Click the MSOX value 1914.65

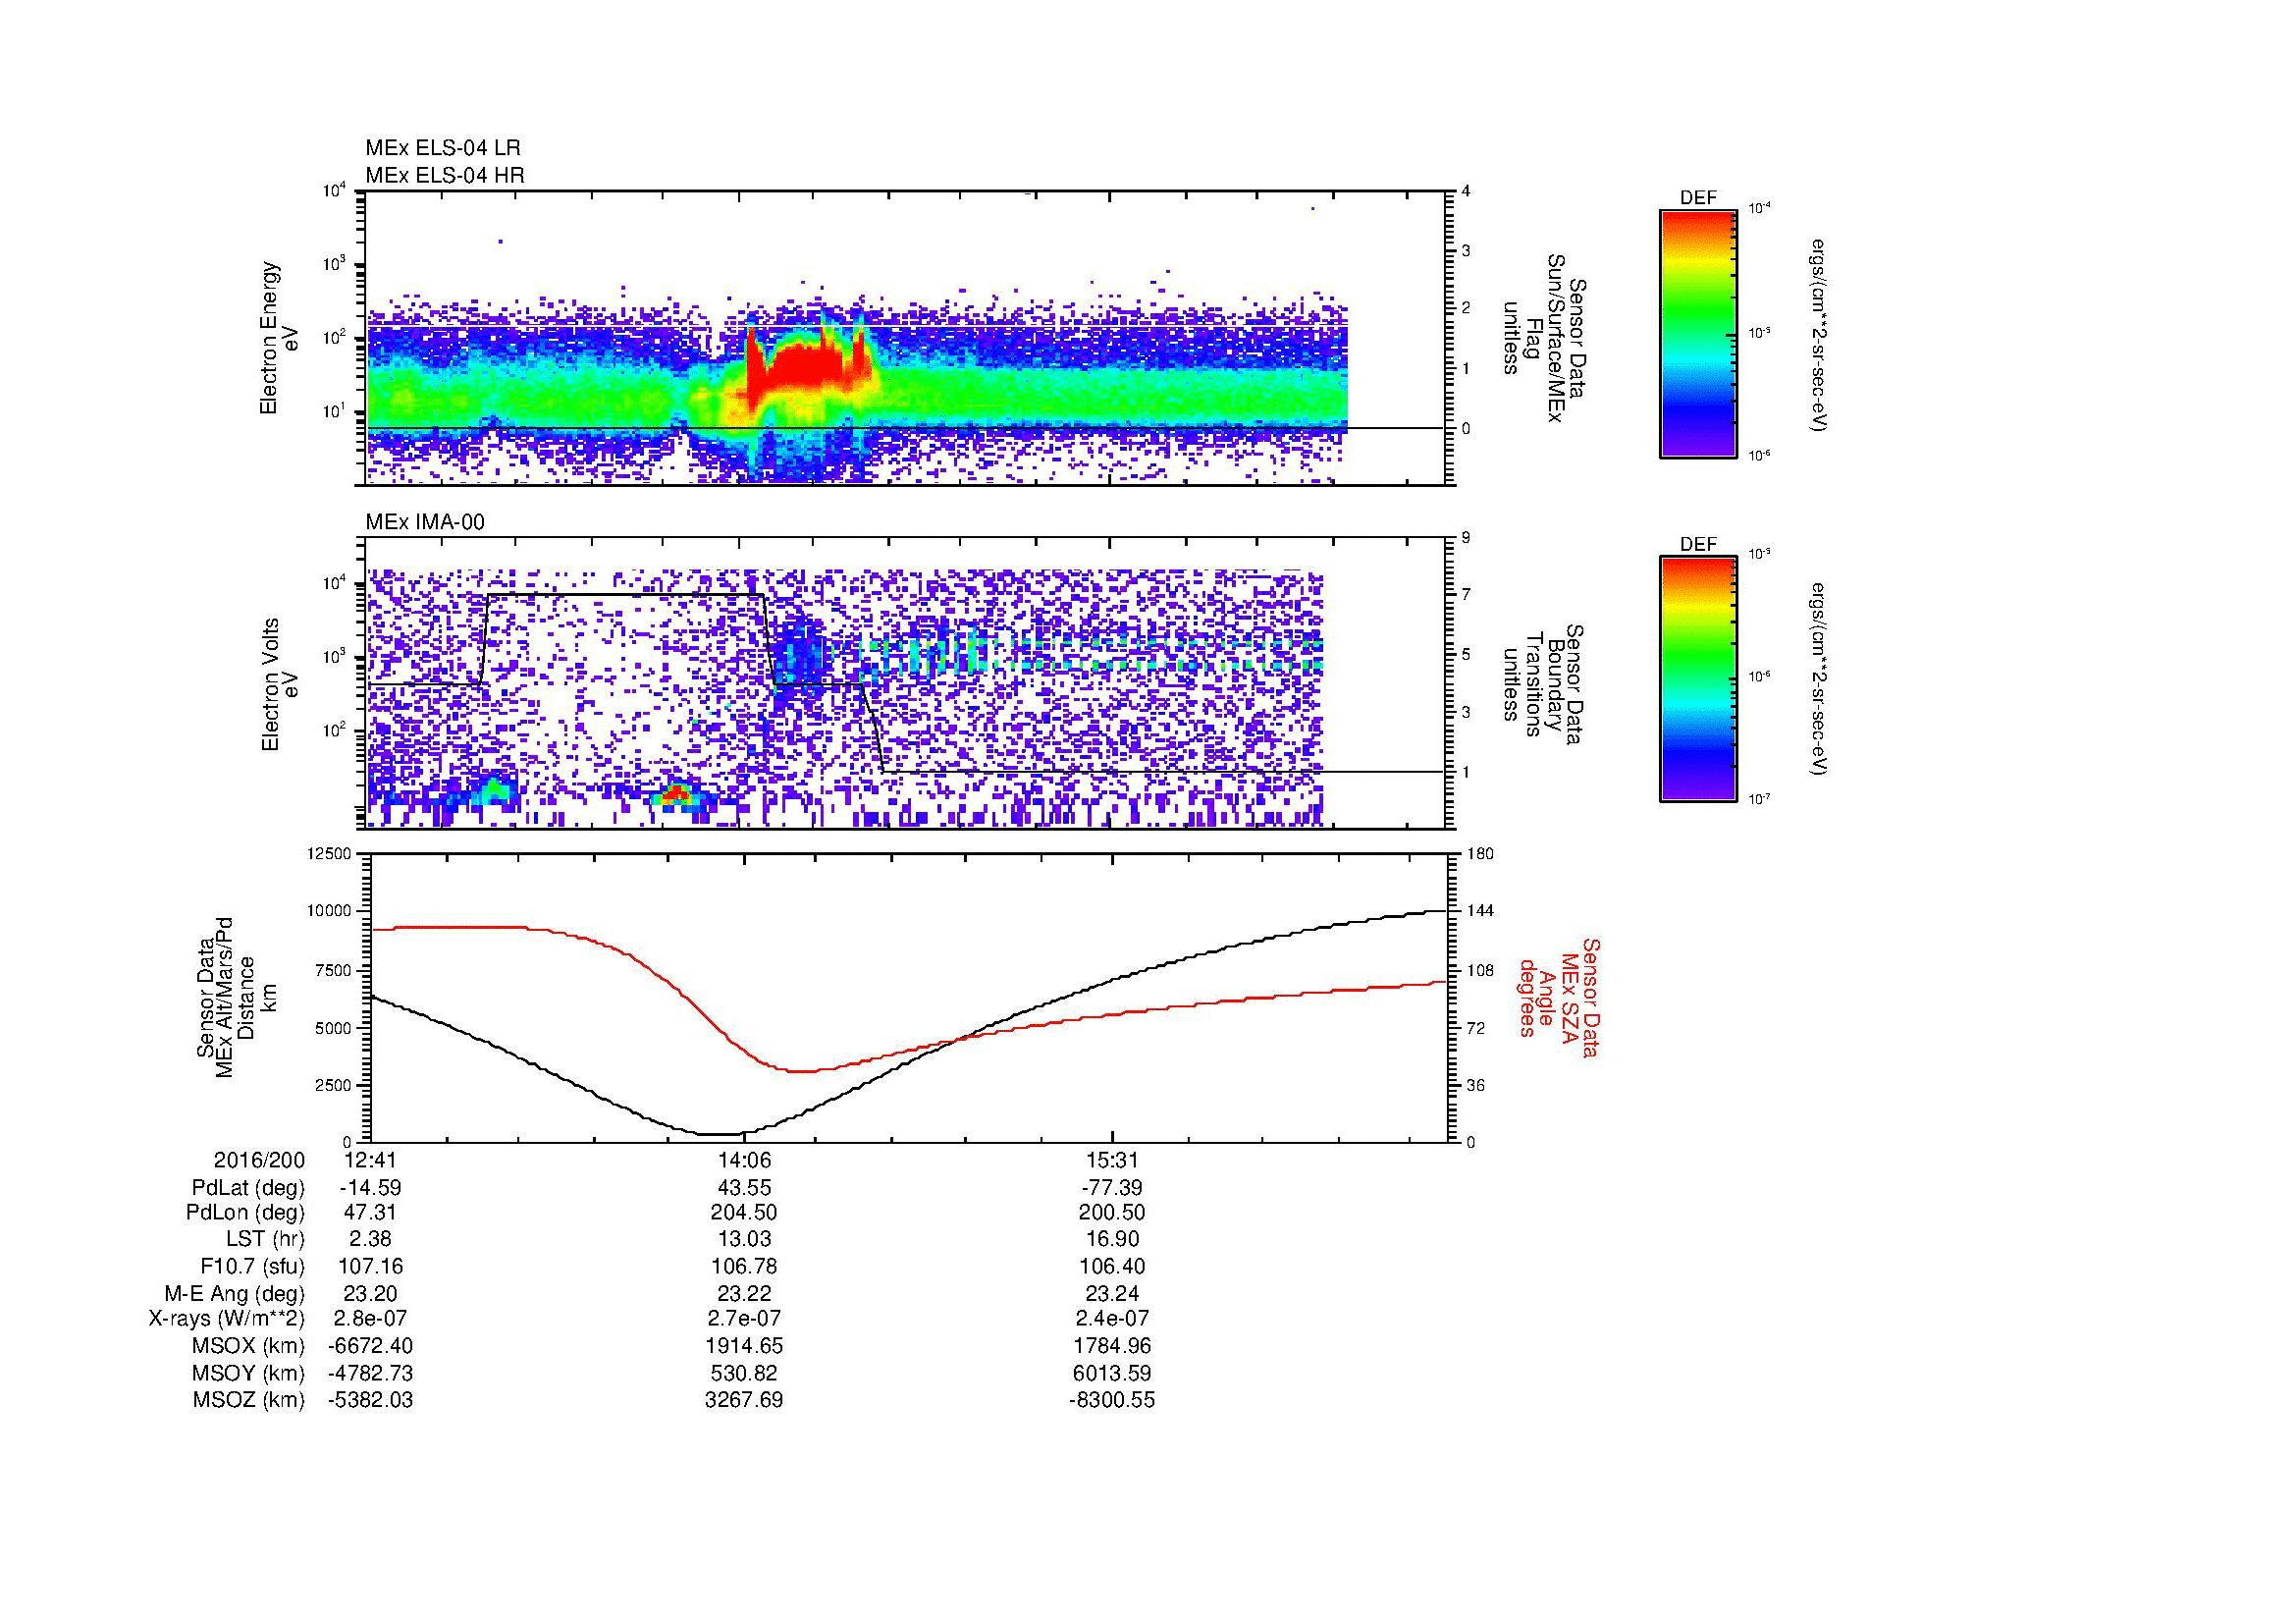click(744, 1346)
